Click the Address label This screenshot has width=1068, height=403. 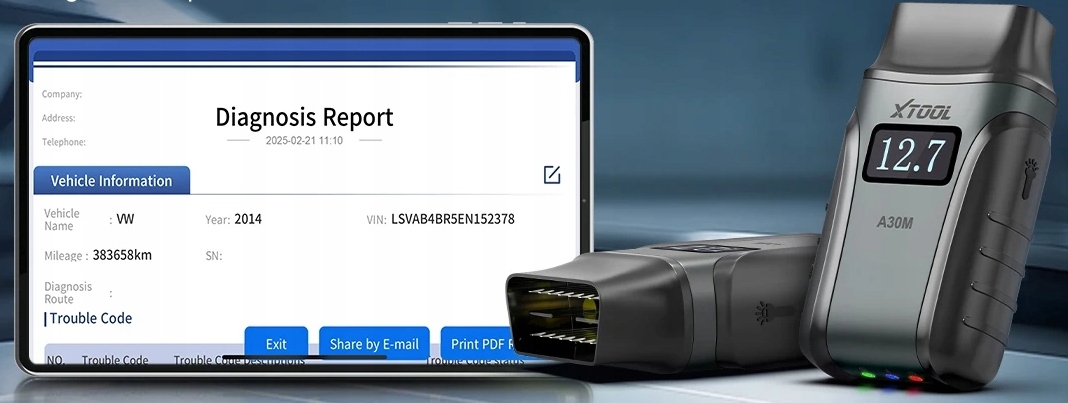[x=59, y=118]
